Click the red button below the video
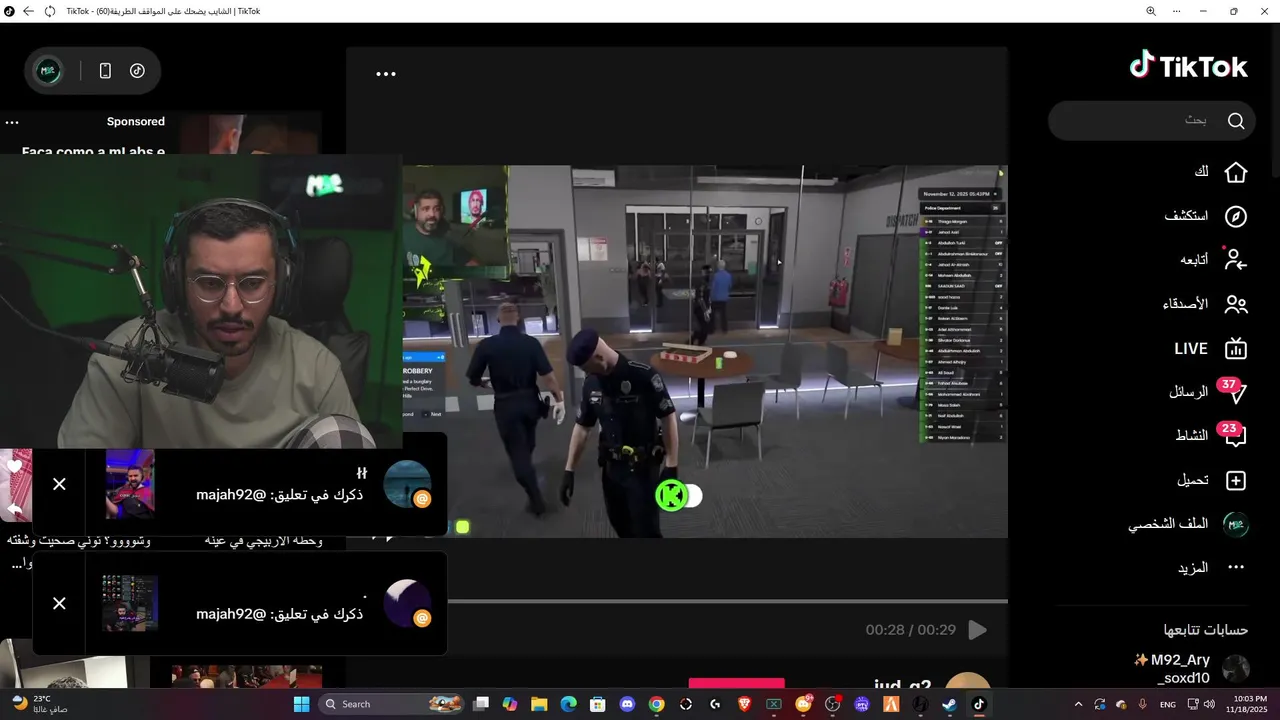Viewport: 1280px width, 720px height. (737, 683)
